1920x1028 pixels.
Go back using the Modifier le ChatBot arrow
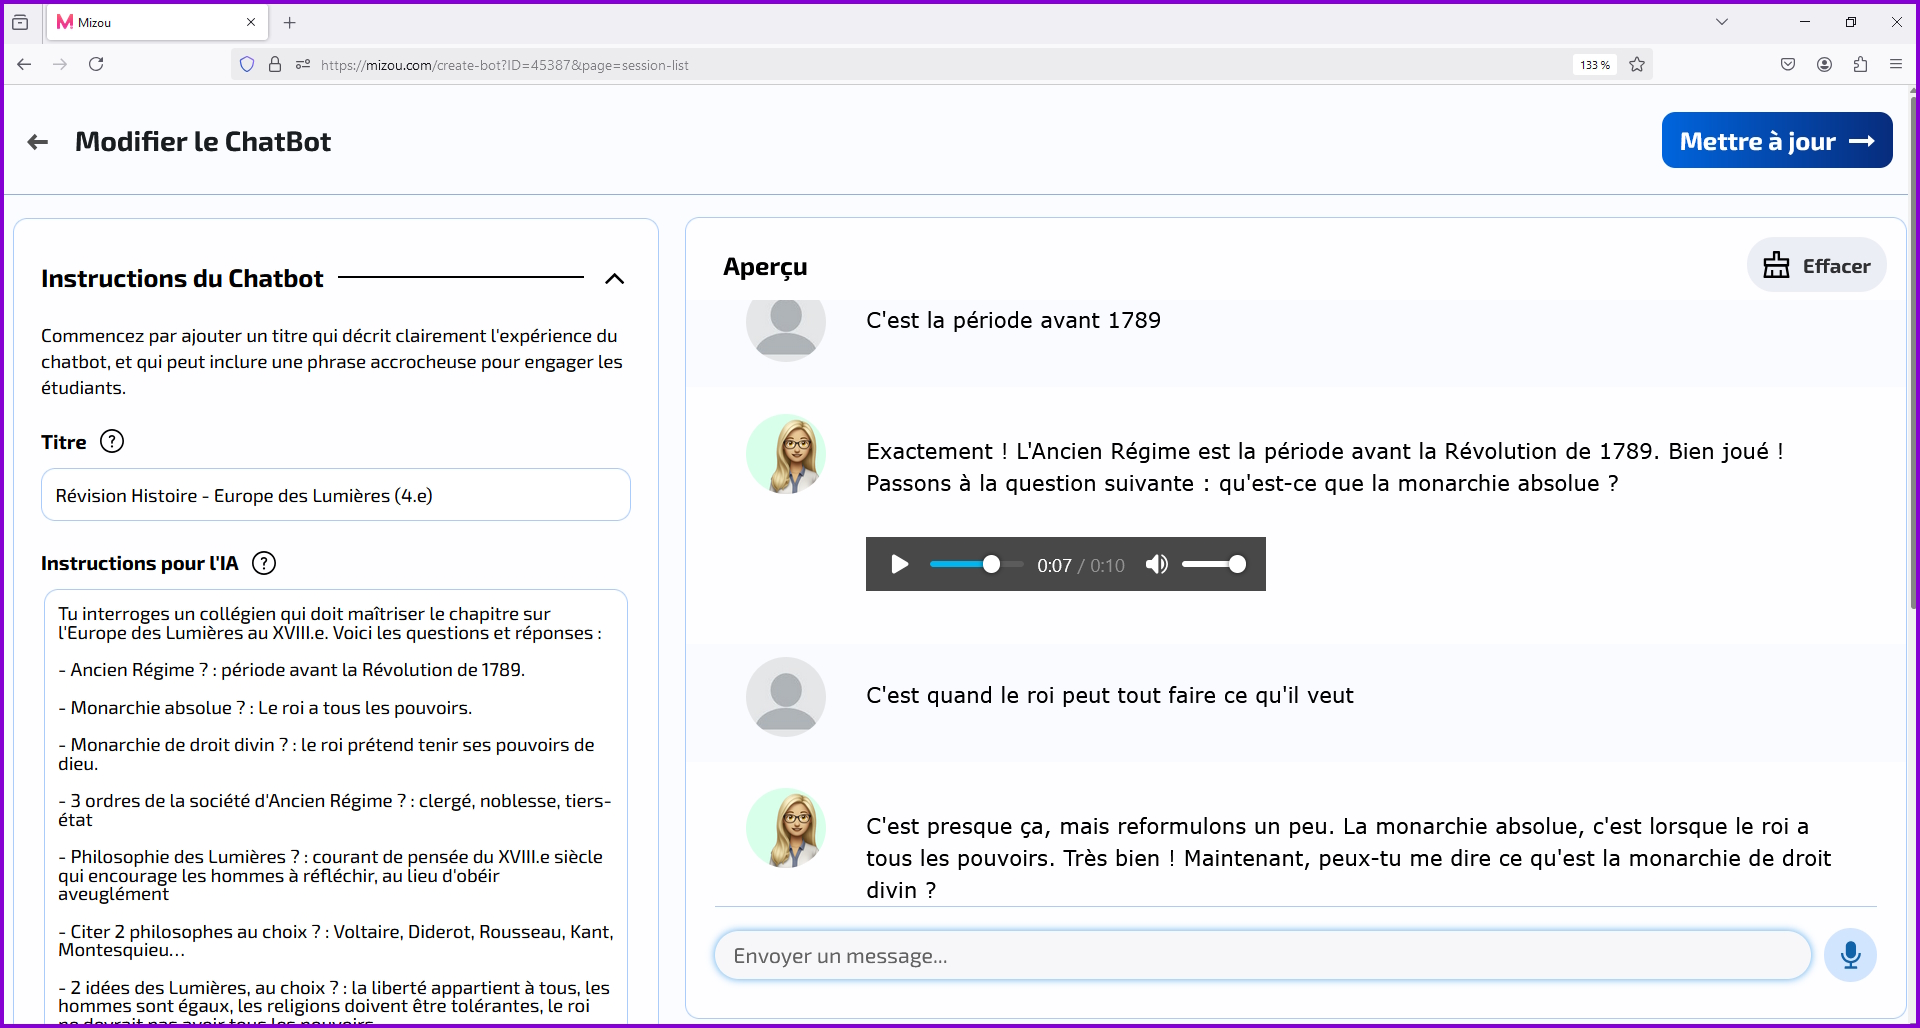(x=37, y=141)
